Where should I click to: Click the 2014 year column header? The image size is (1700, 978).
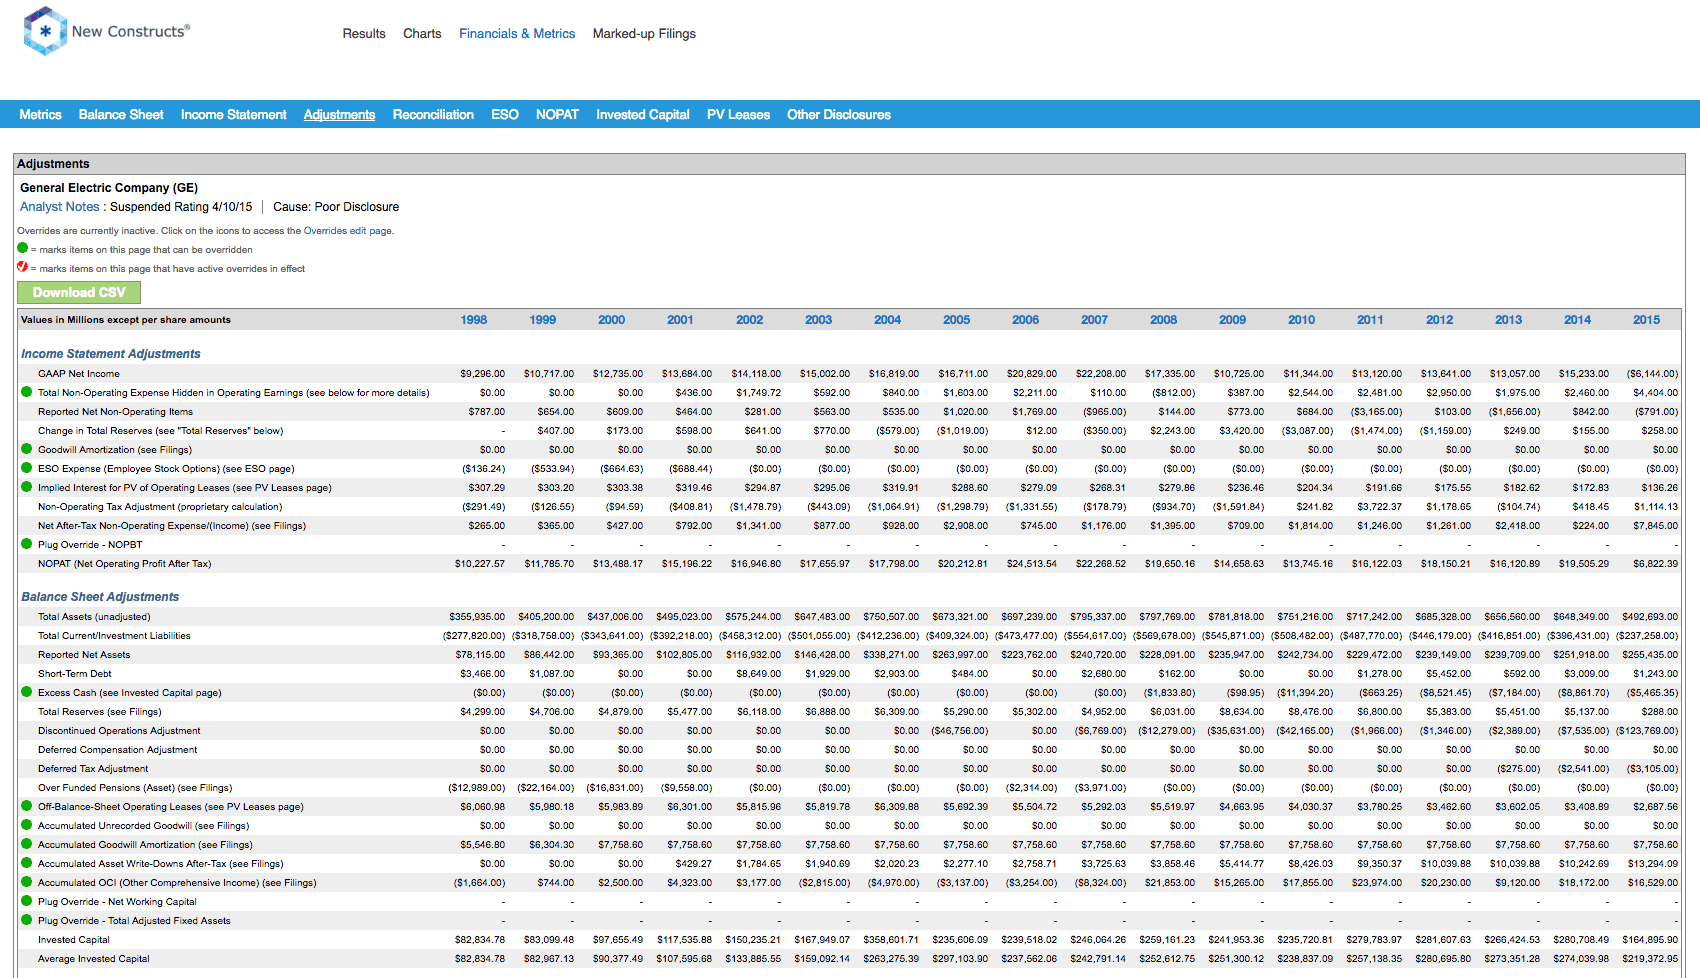pyautogui.click(x=1578, y=319)
